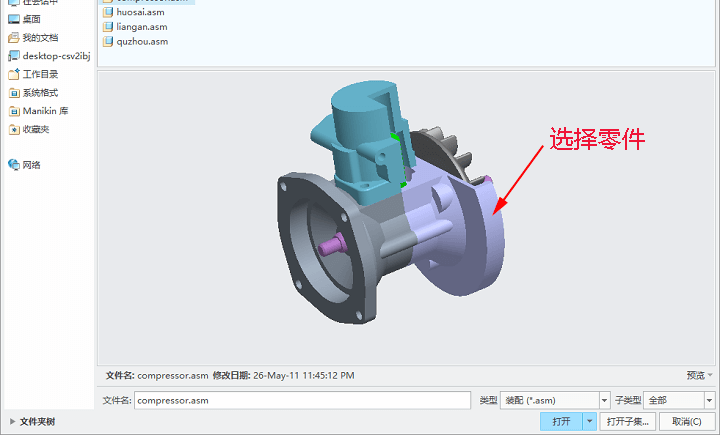This screenshot has width=720, height=435.
Task: Toggle the 预览 preview dropdown
Action: [700, 375]
